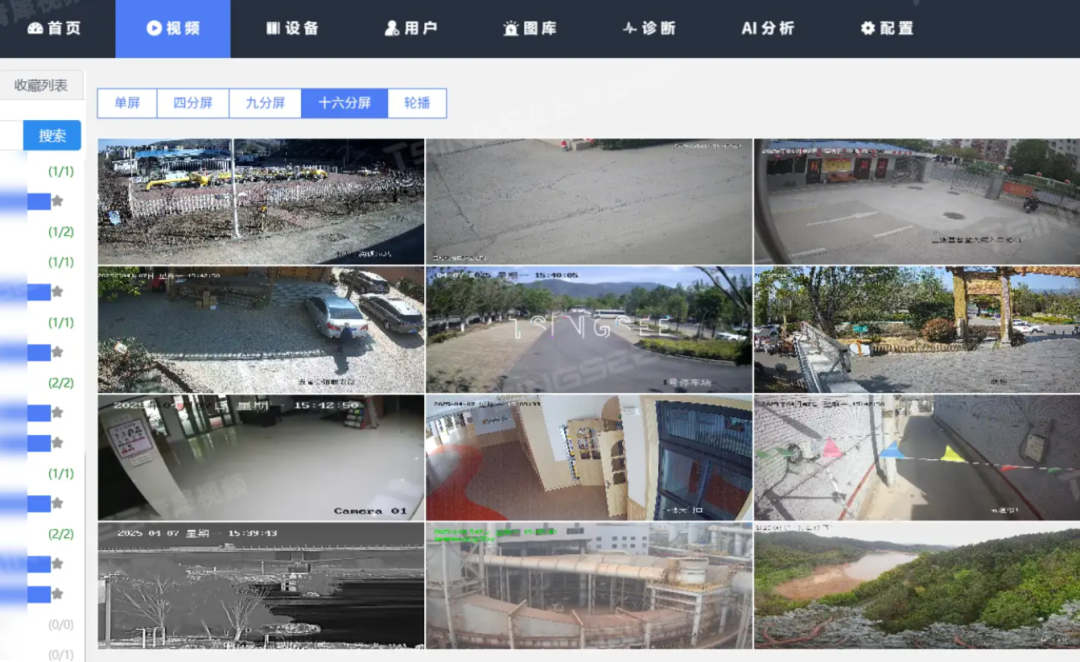Start 轮播 carousel playback mode
Viewport: 1080px width, 662px height.
(417, 103)
